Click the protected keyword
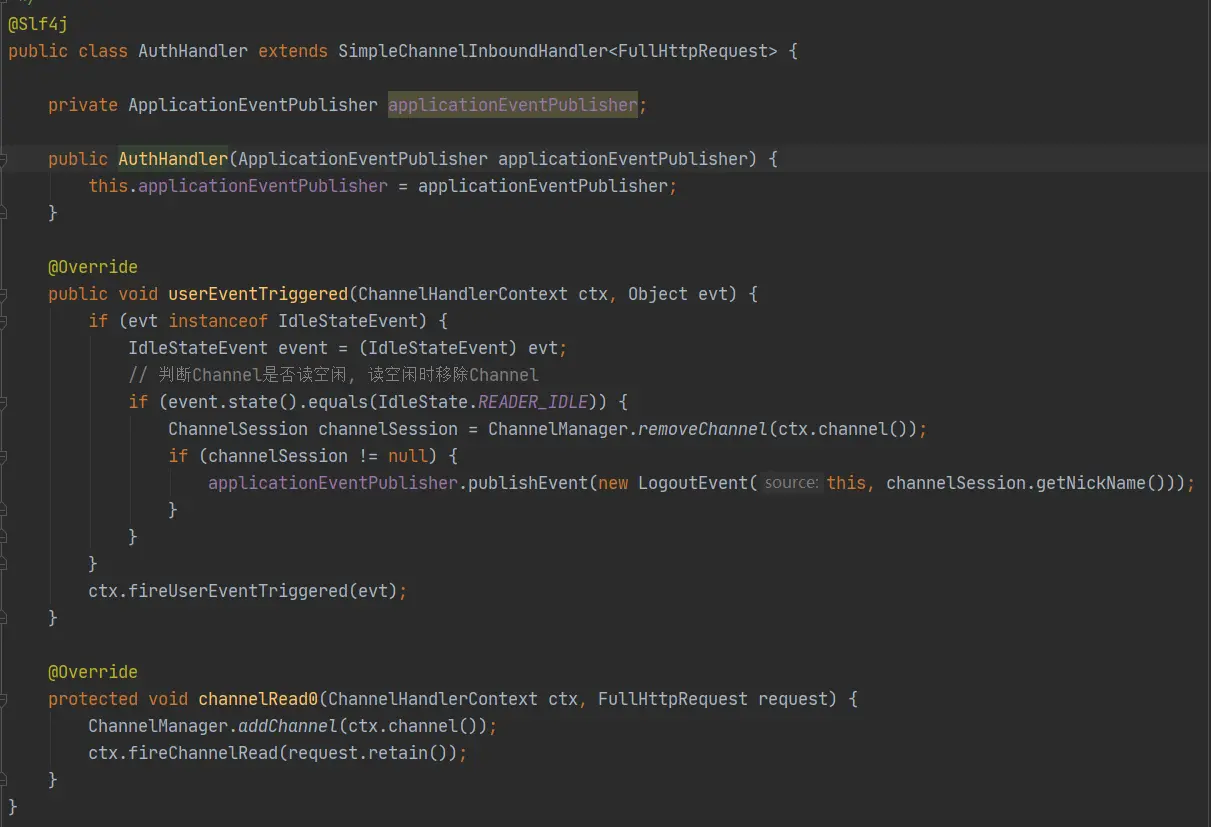 [x=93, y=699]
